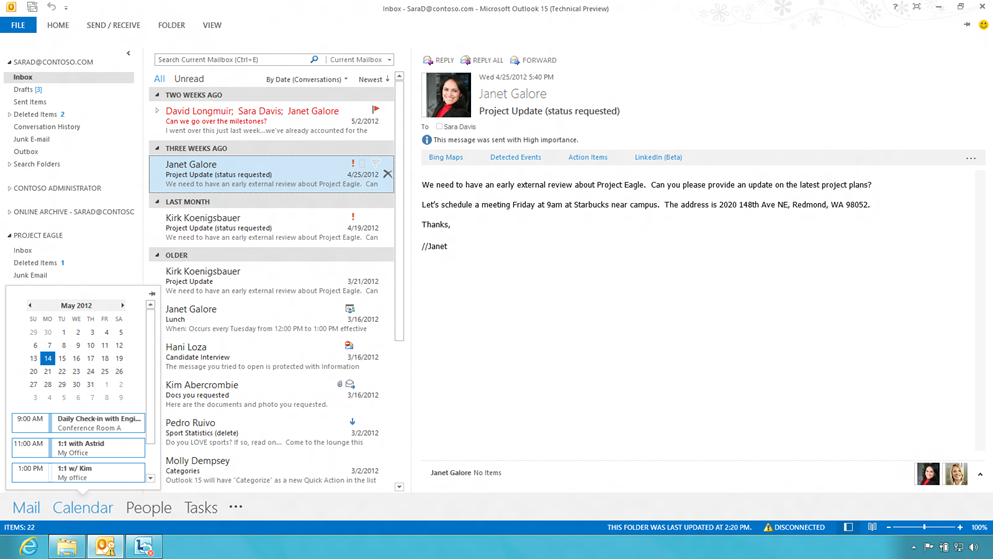The height and width of the screenshot is (559, 993).
Task: Collapse the folder pane with the chevron
Action: pos(129,53)
